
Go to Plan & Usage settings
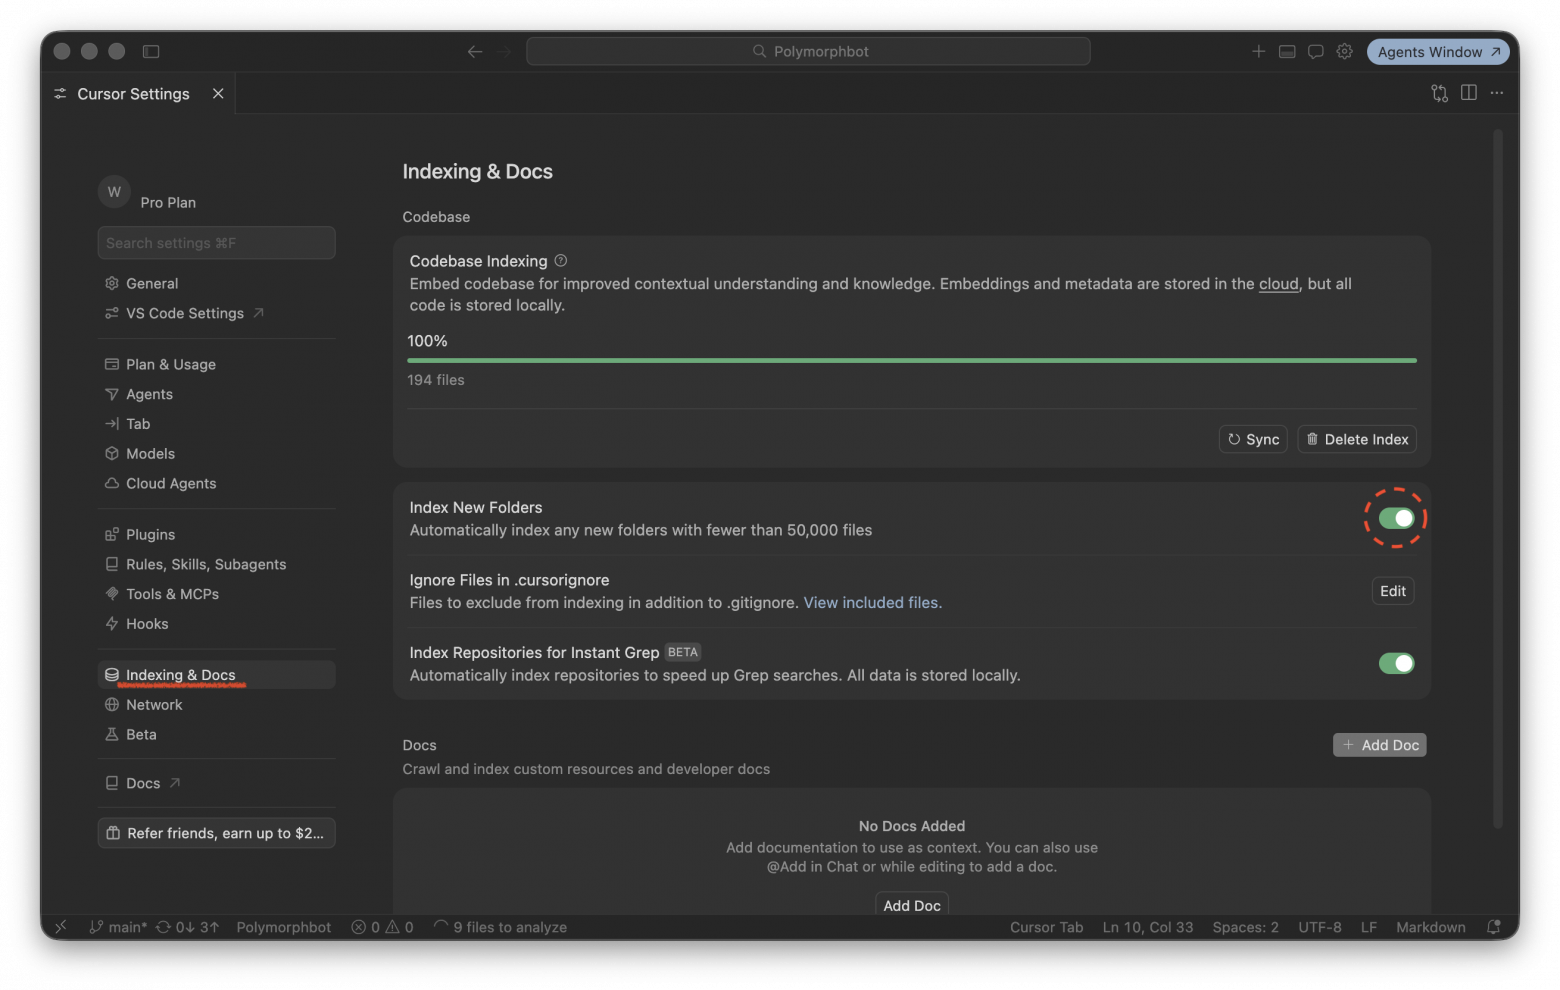(216, 364)
